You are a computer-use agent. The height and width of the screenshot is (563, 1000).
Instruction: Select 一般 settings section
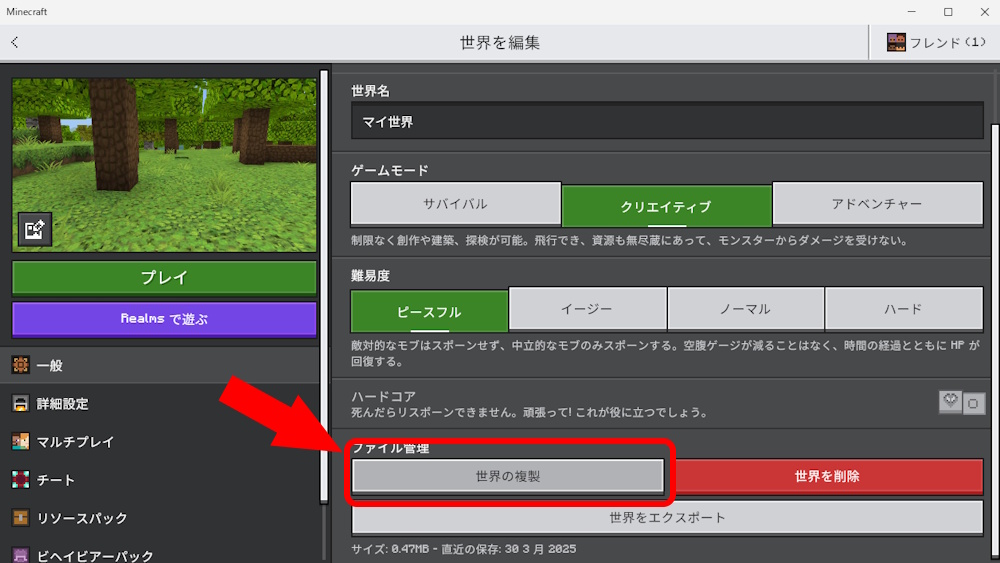pyautogui.click(x=159, y=365)
